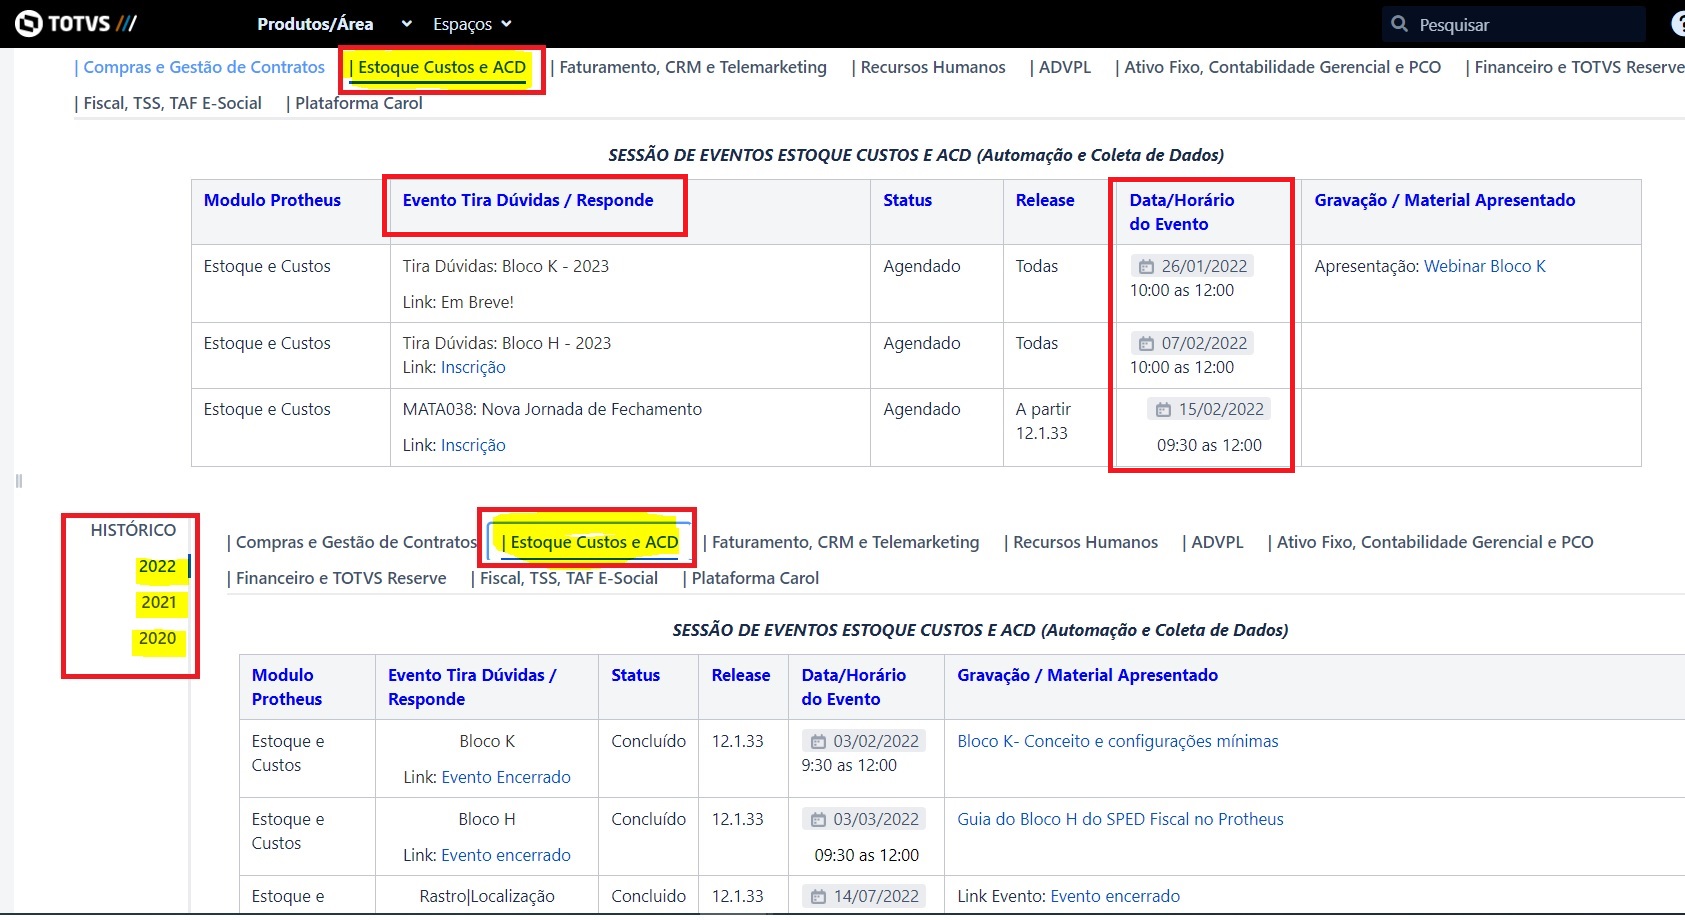
Task: Open Bloco K- Conceito e configurações mínimas link
Action: point(1118,741)
